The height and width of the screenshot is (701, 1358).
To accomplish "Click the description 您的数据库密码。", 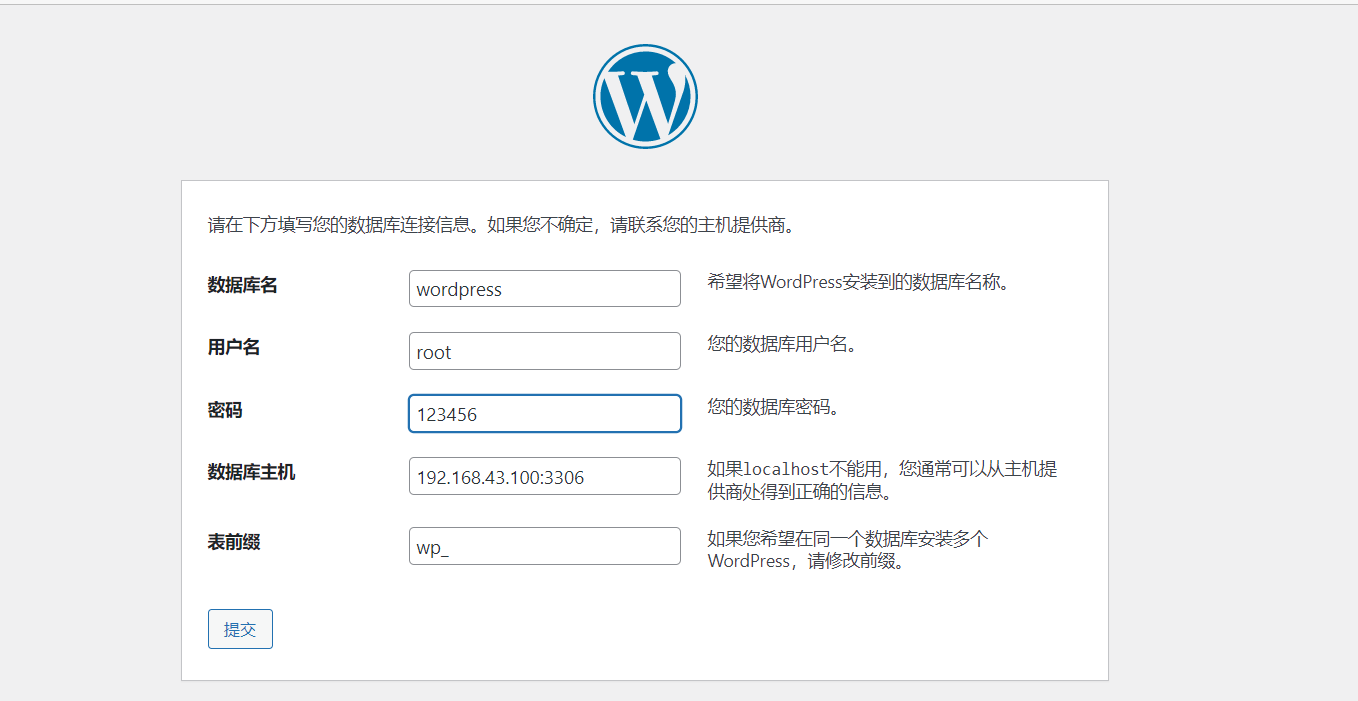I will tap(774, 407).
